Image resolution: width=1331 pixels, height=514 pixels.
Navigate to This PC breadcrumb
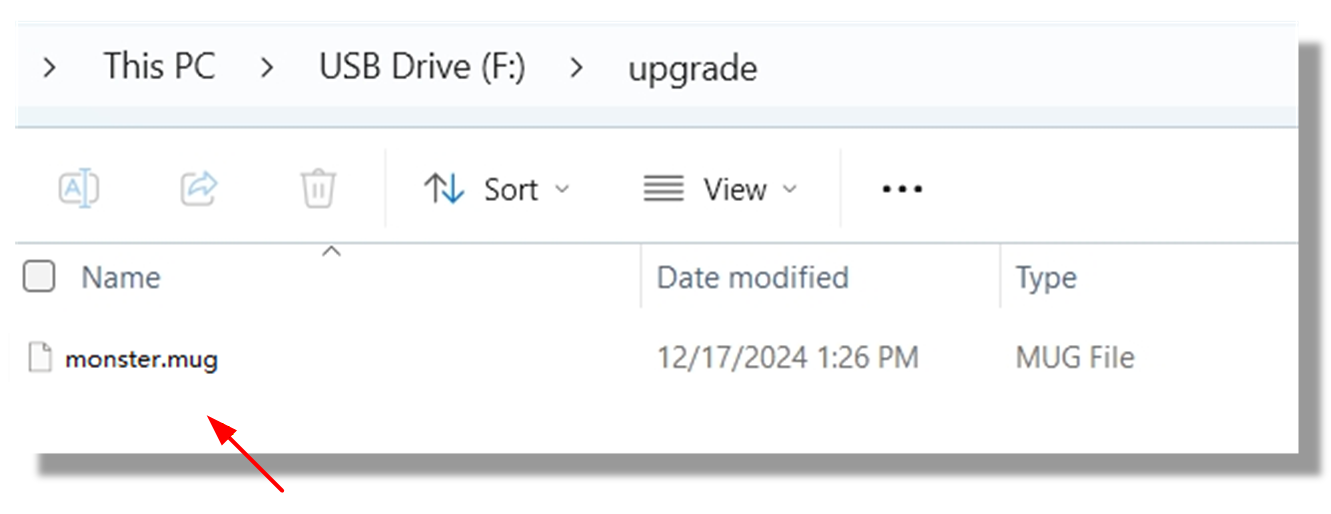coord(159,67)
